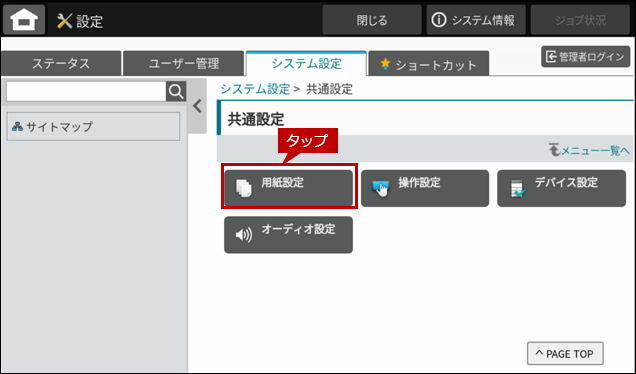Viewport: 636px width, 374px height.
Task: Click the 管理者ログイン button
Action: coord(586,57)
